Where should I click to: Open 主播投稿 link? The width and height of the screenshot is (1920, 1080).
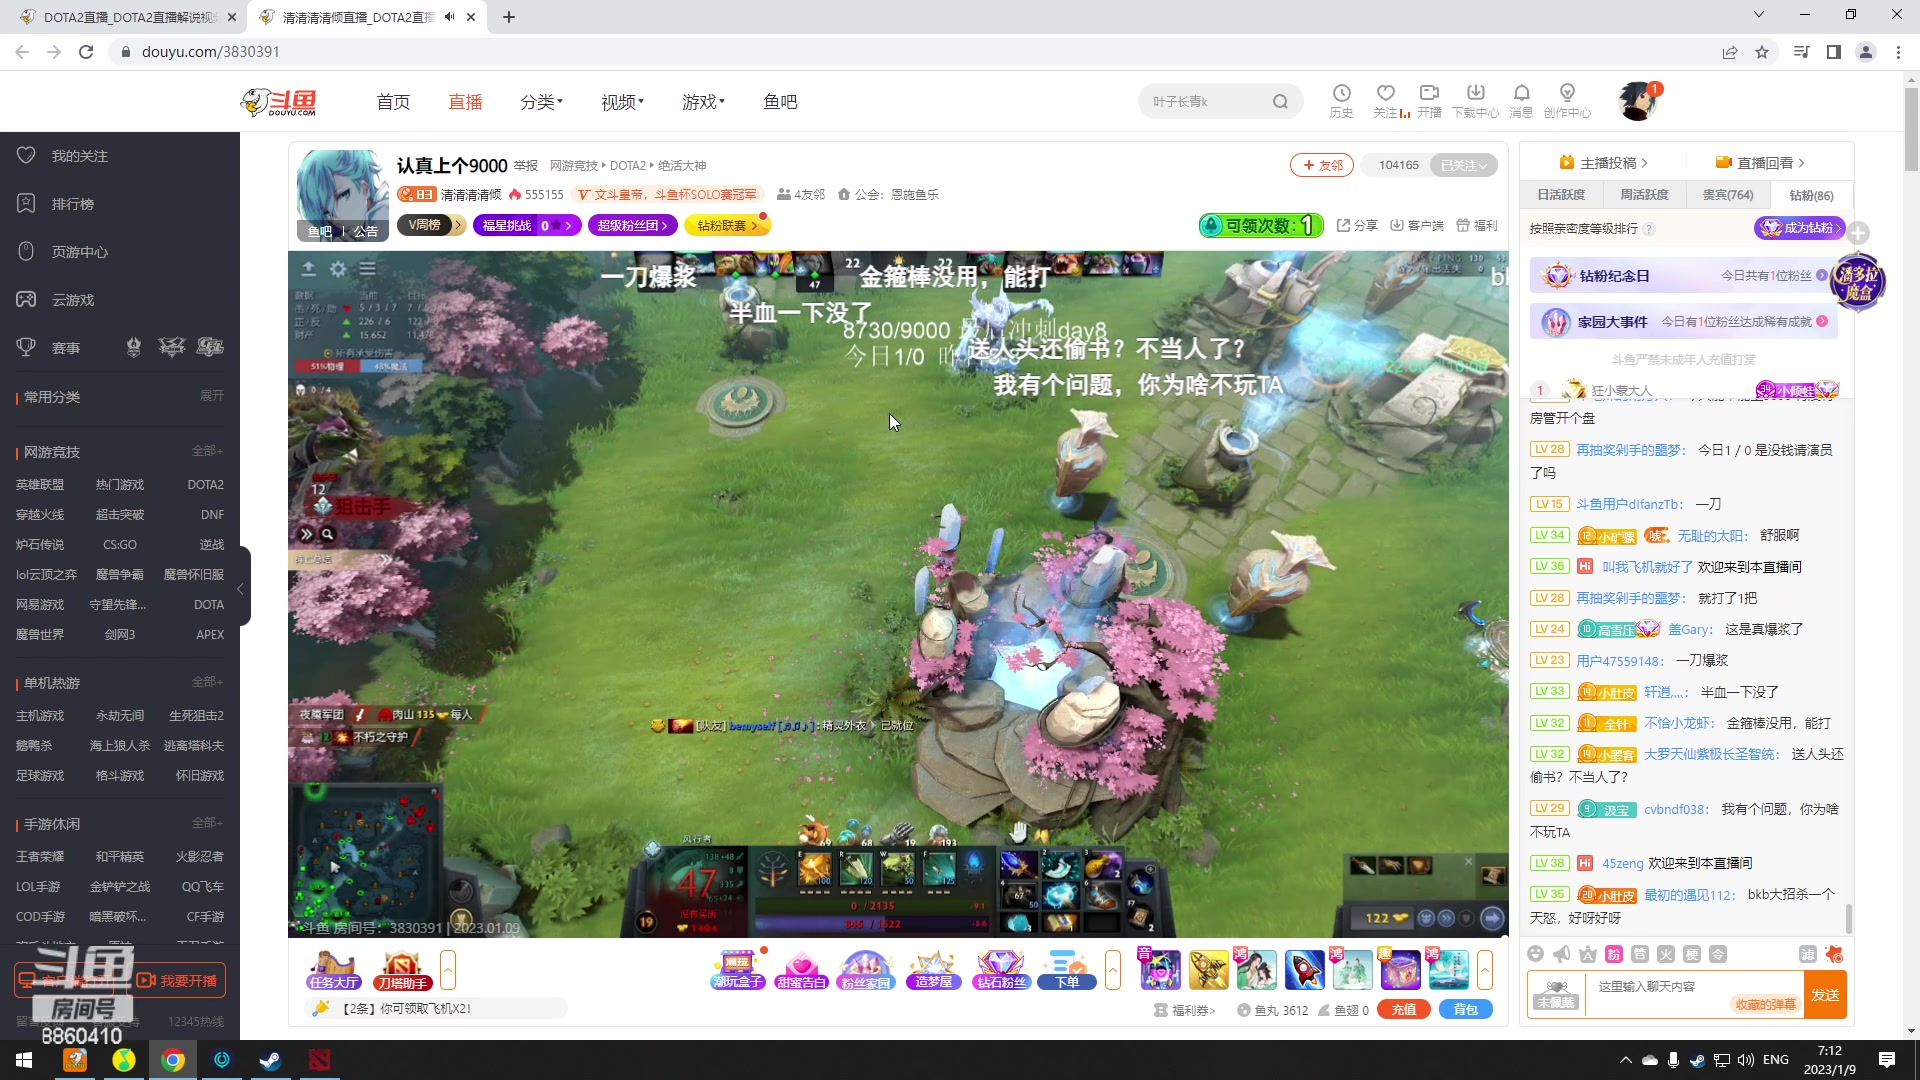[1603, 163]
